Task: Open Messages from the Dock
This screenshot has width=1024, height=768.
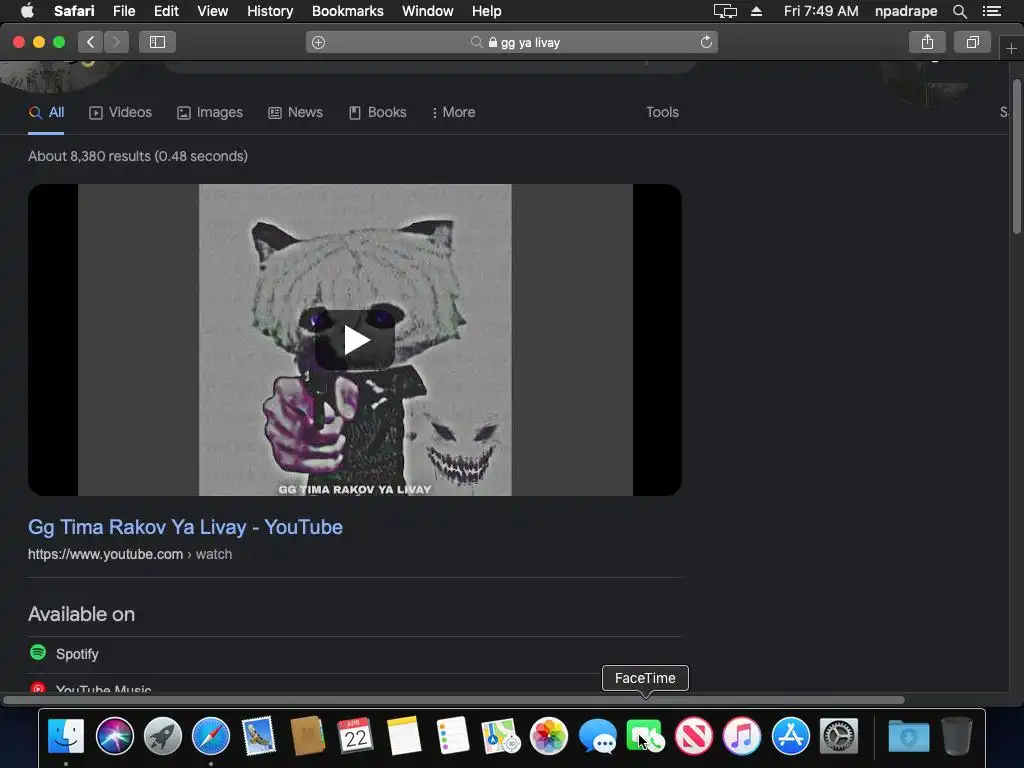Action: pos(598,736)
